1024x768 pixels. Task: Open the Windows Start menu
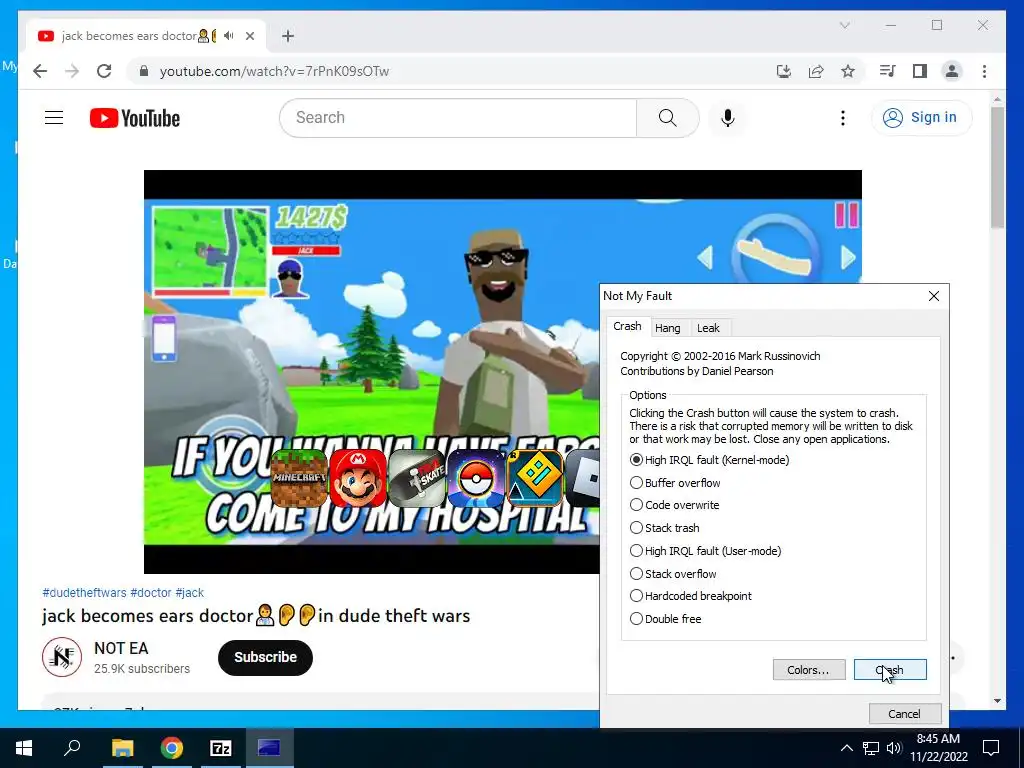click(x=24, y=748)
